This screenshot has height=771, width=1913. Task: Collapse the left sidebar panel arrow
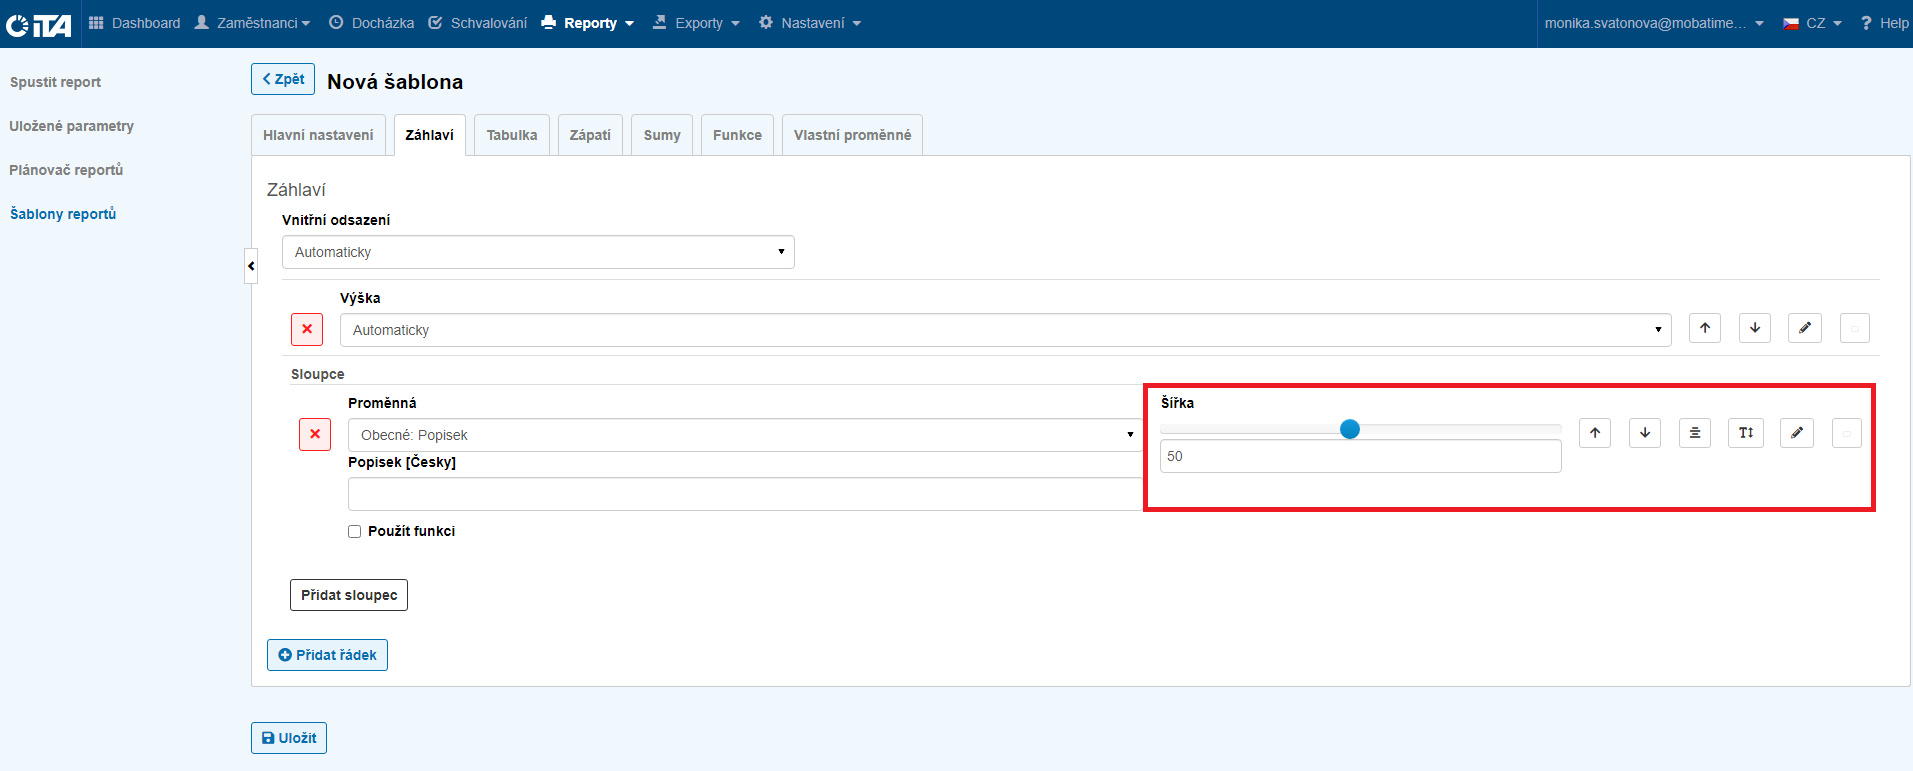(x=251, y=266)
